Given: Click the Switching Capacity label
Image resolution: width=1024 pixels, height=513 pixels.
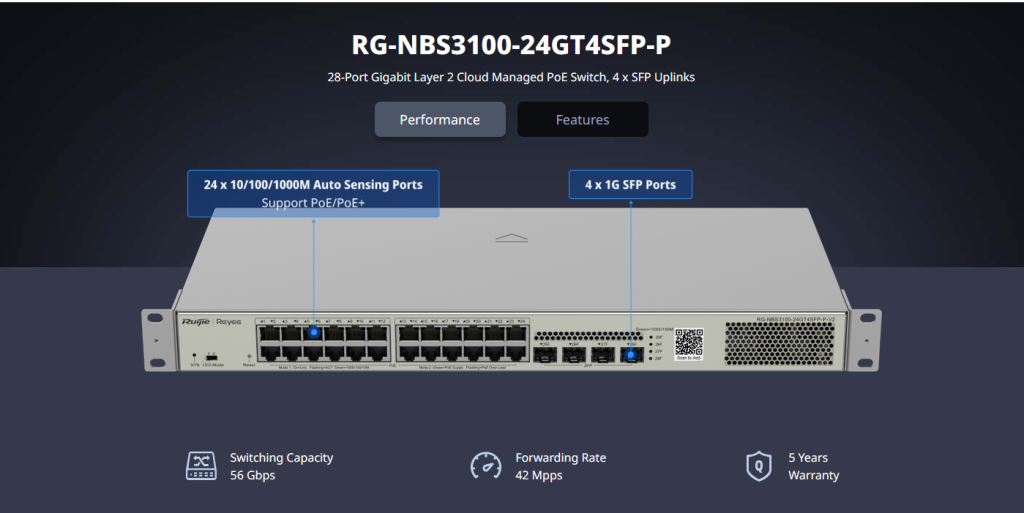Looking at the screenshot, I should (281, 458).
